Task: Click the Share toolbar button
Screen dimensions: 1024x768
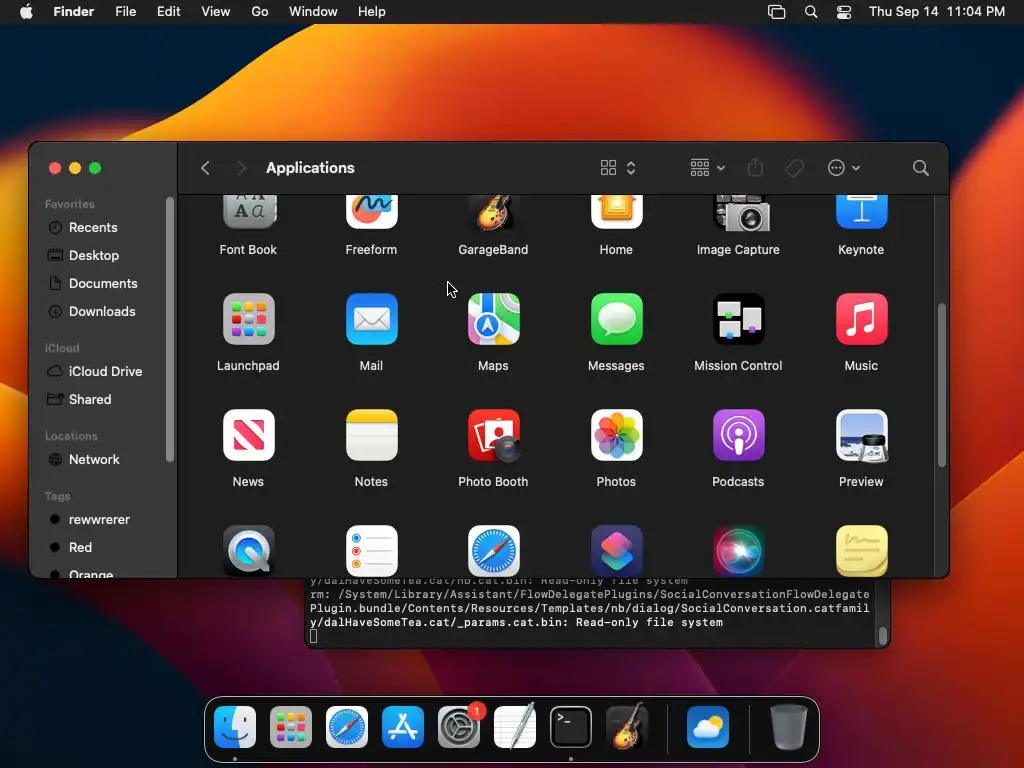Action: click(756, 168)
